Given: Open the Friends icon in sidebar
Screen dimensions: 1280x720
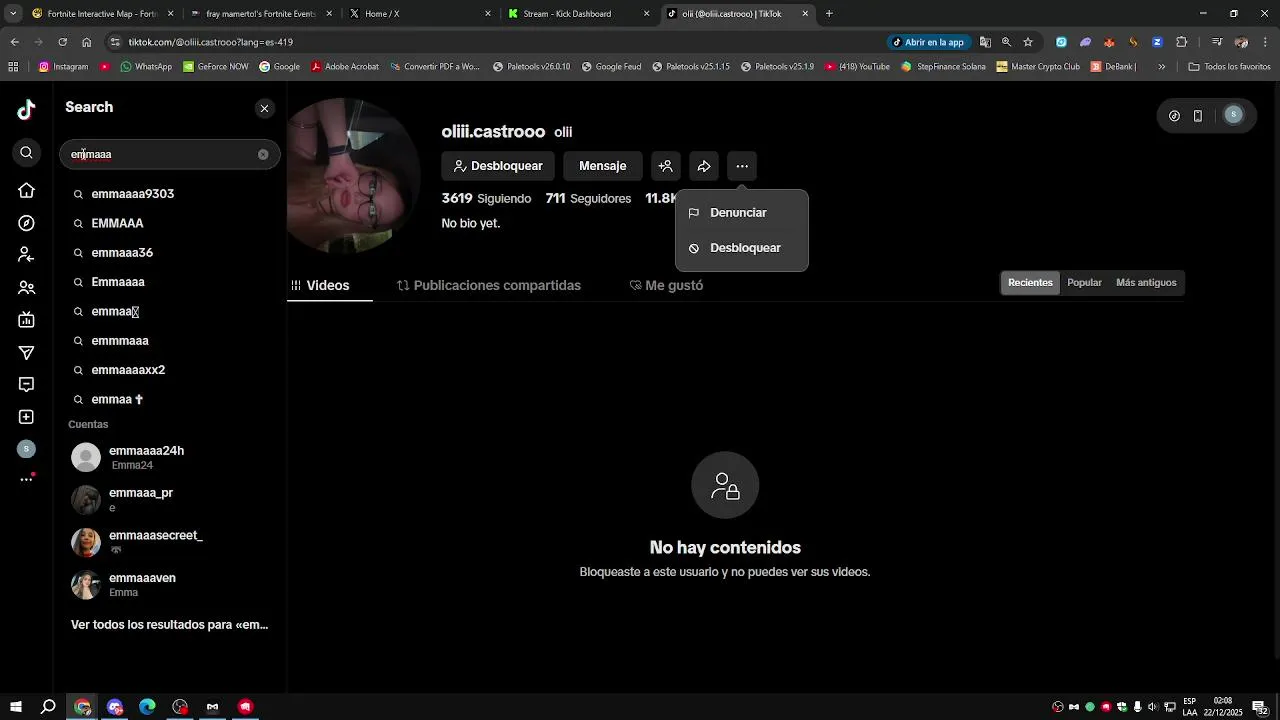Looking at the screenshot, I should point(26,288).
